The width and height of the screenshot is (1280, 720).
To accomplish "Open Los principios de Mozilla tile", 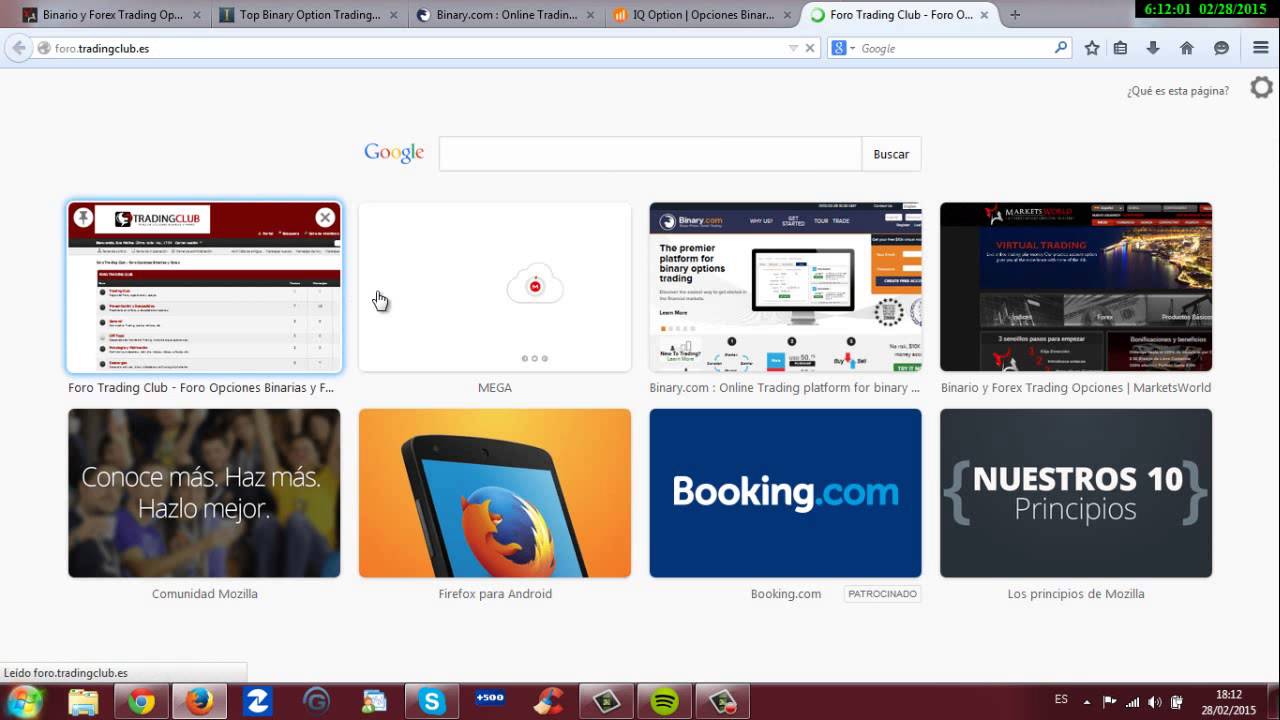I will point(1076,493).
